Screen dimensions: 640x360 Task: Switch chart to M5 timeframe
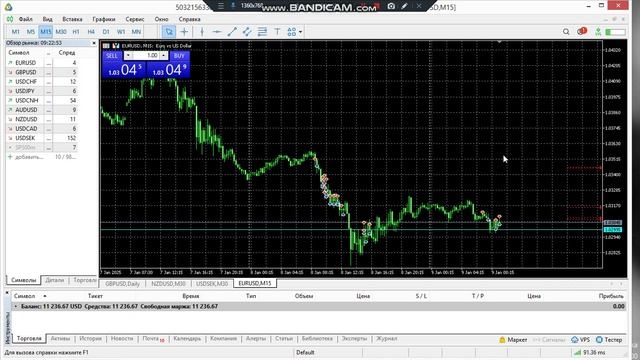click(x=31, y=31)
